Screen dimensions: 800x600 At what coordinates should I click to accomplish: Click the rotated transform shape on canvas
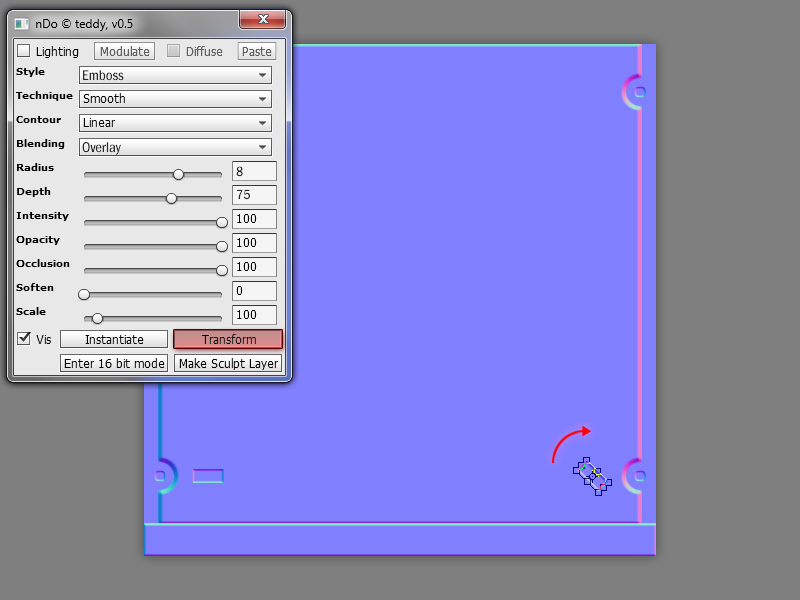pos(592,476)
